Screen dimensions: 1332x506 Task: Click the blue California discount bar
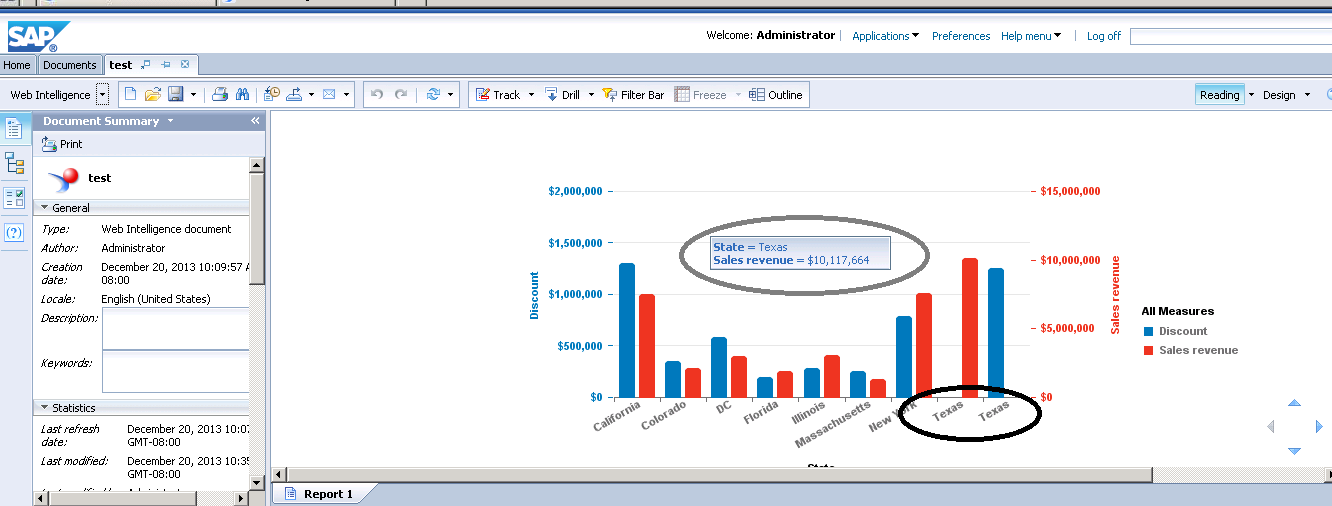point(627,330)
